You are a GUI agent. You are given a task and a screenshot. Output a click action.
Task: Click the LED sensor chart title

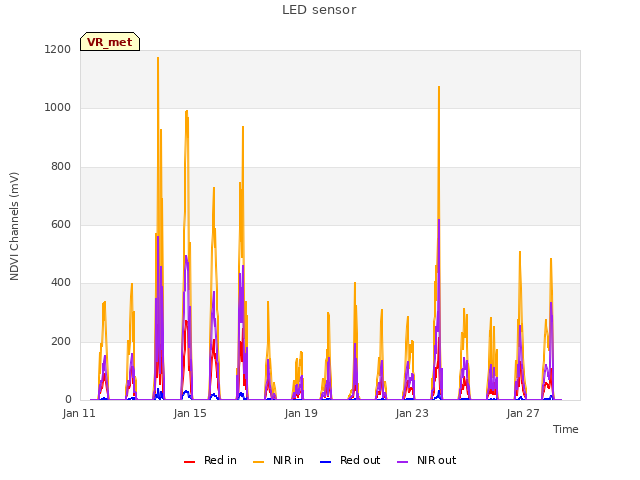(319, 10)
